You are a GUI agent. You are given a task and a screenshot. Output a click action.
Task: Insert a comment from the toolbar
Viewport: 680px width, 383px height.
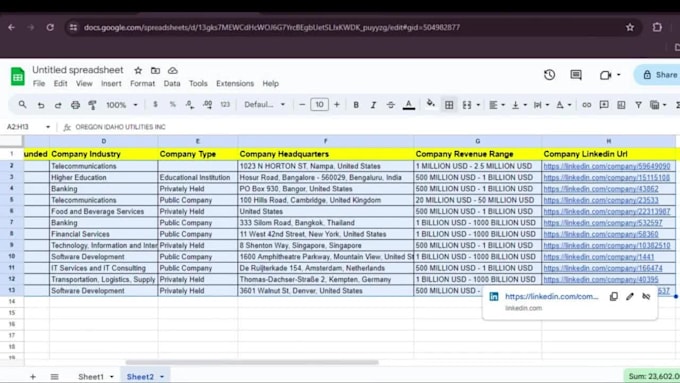pos(604,105)
